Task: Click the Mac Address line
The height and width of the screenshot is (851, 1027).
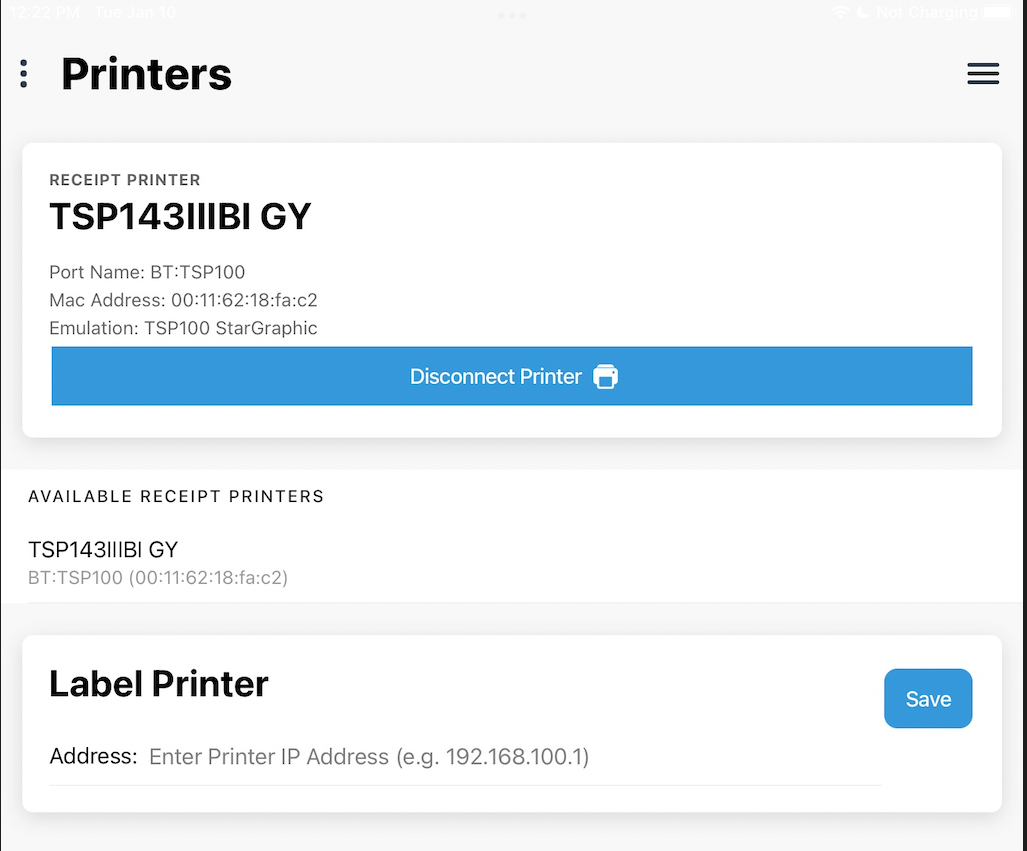Action: pos(183,300)
